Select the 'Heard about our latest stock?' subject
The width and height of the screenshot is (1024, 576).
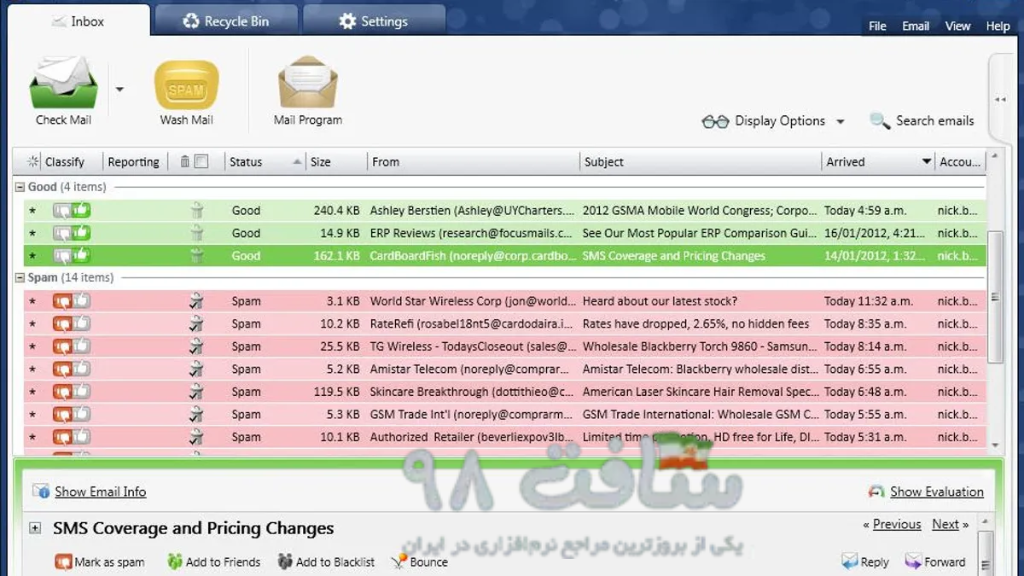pos(660,301)
